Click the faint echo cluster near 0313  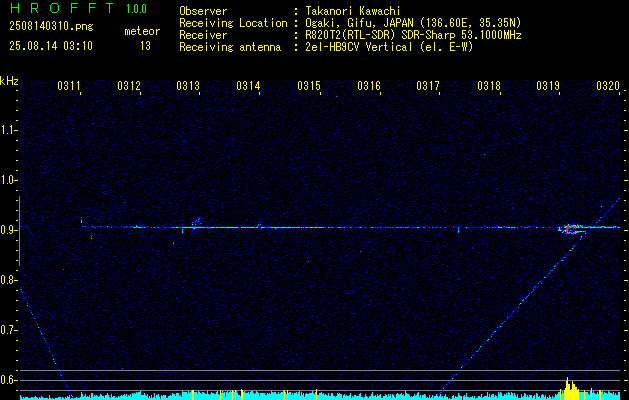[197, 221]
